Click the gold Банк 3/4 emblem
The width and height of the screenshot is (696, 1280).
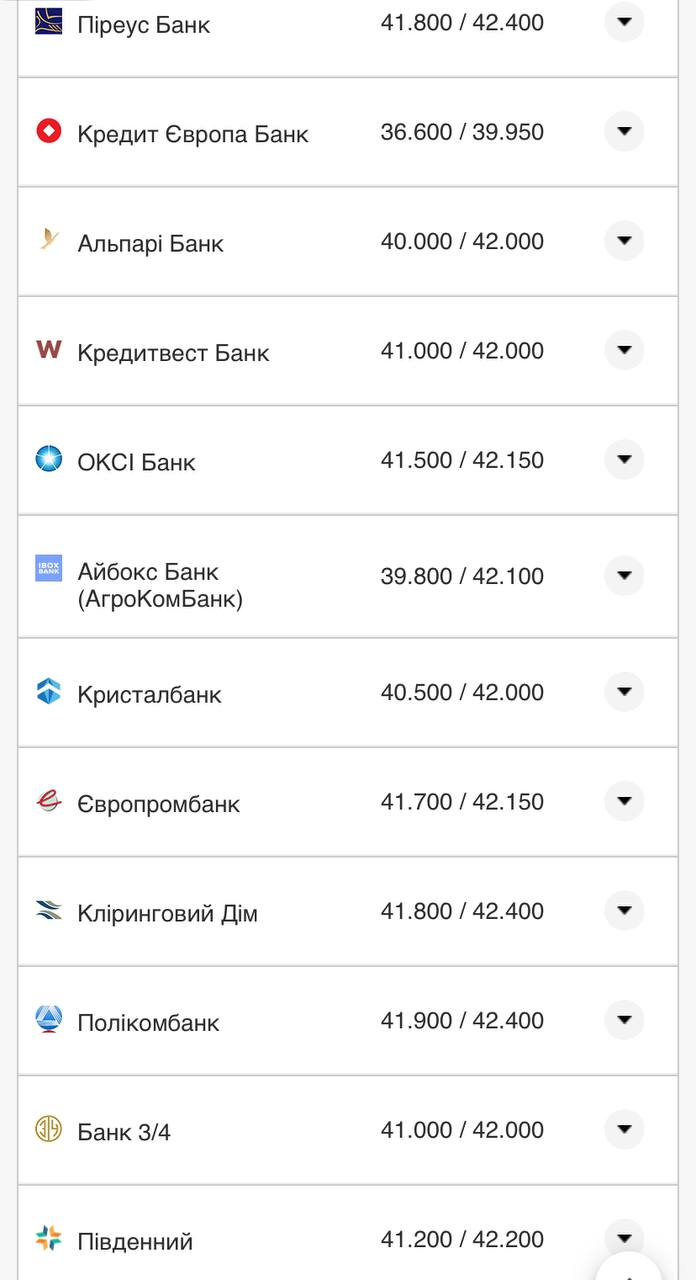[x=47, y=1129]
